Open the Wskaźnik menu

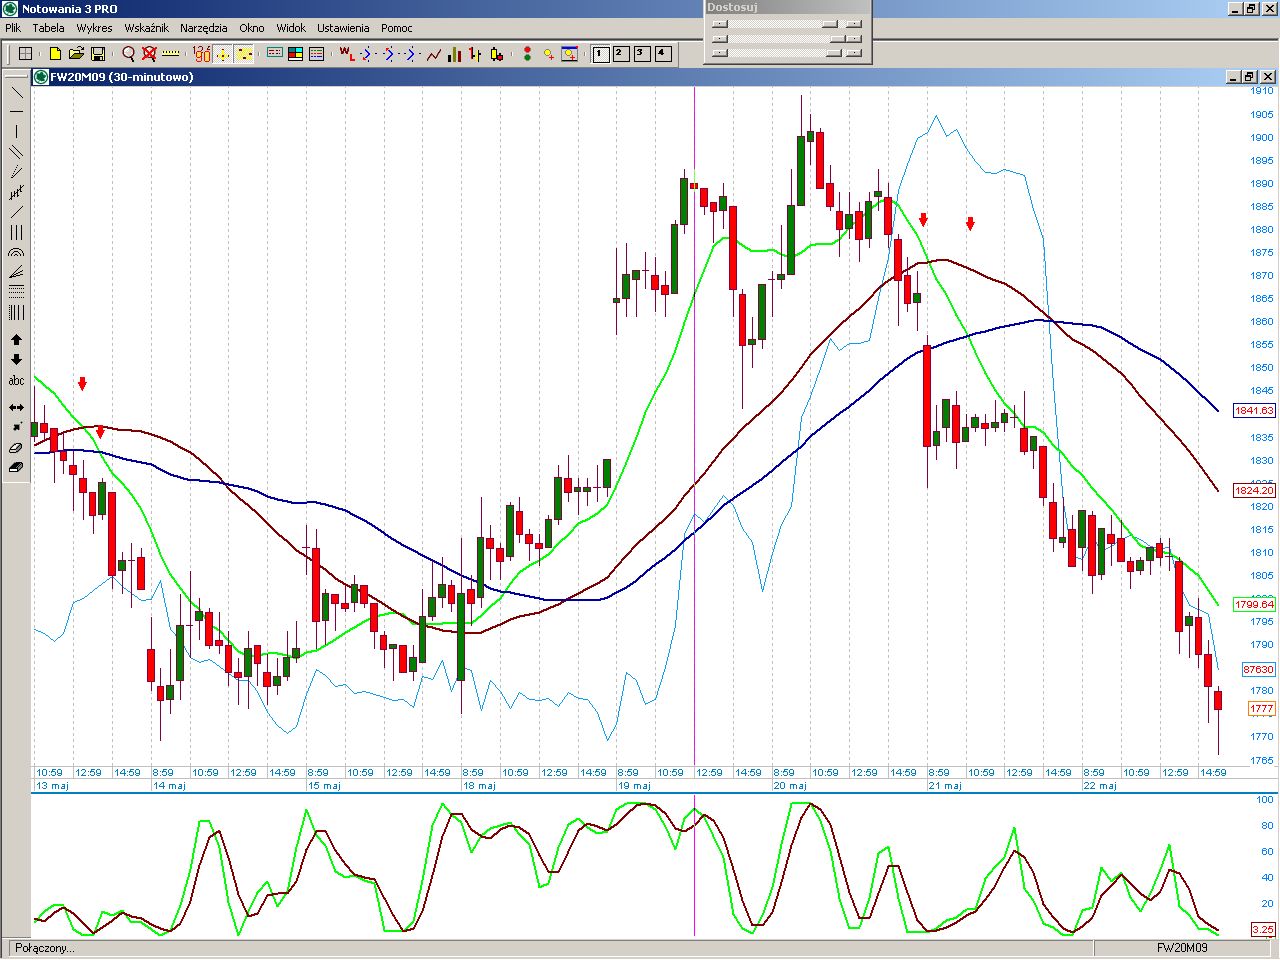(146, 28)
